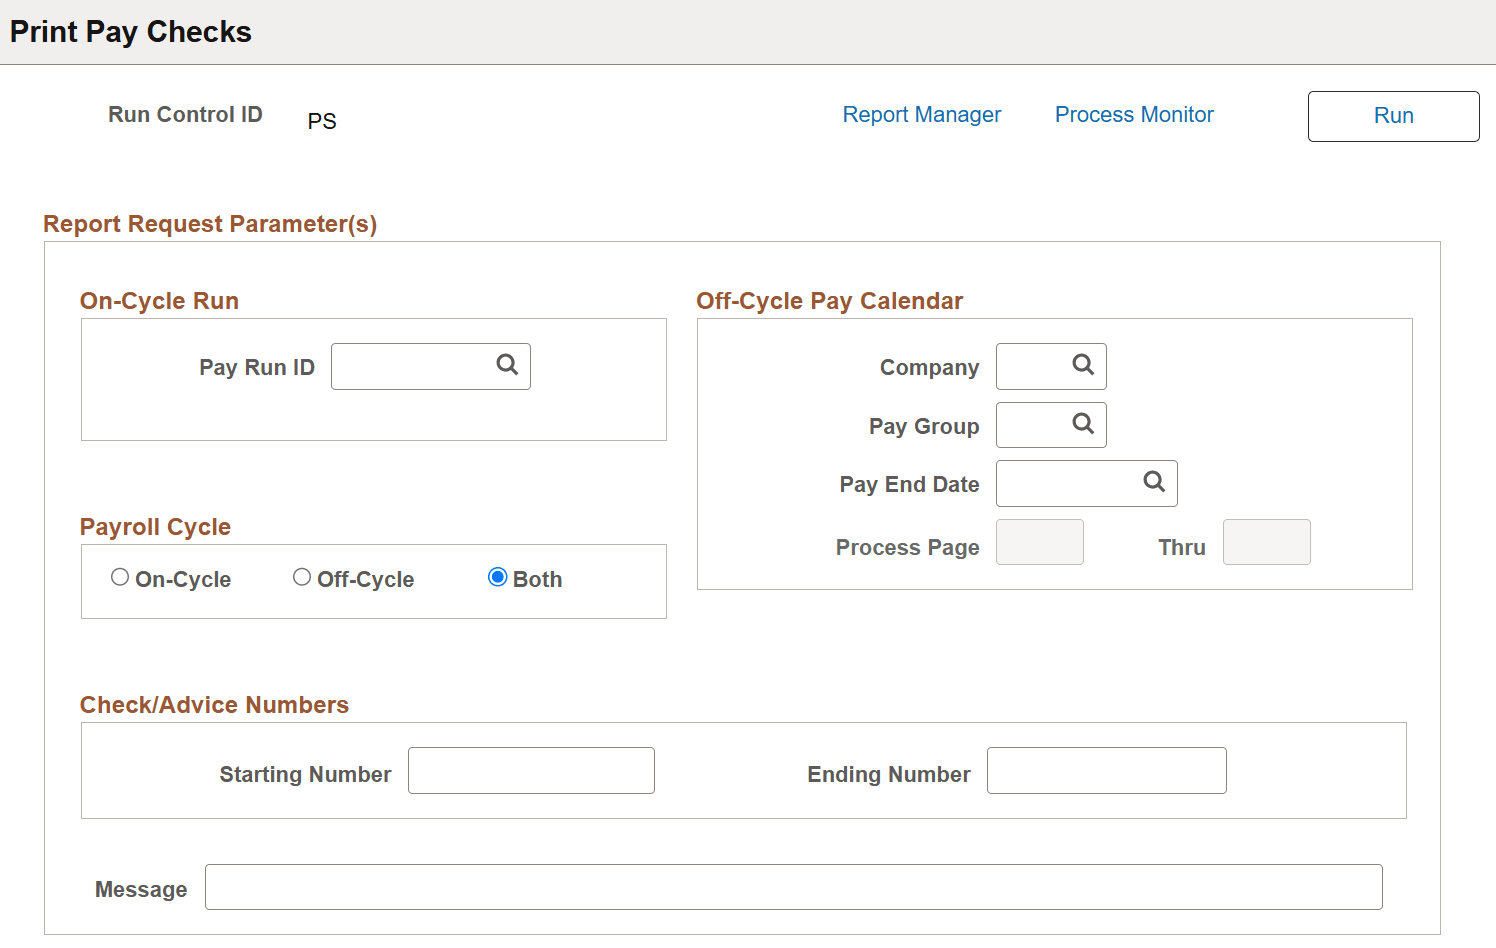The height and width of the screenshot is (948, 1496).
Task: Open the Pay End Date lookup
Action: (1155, 483)
